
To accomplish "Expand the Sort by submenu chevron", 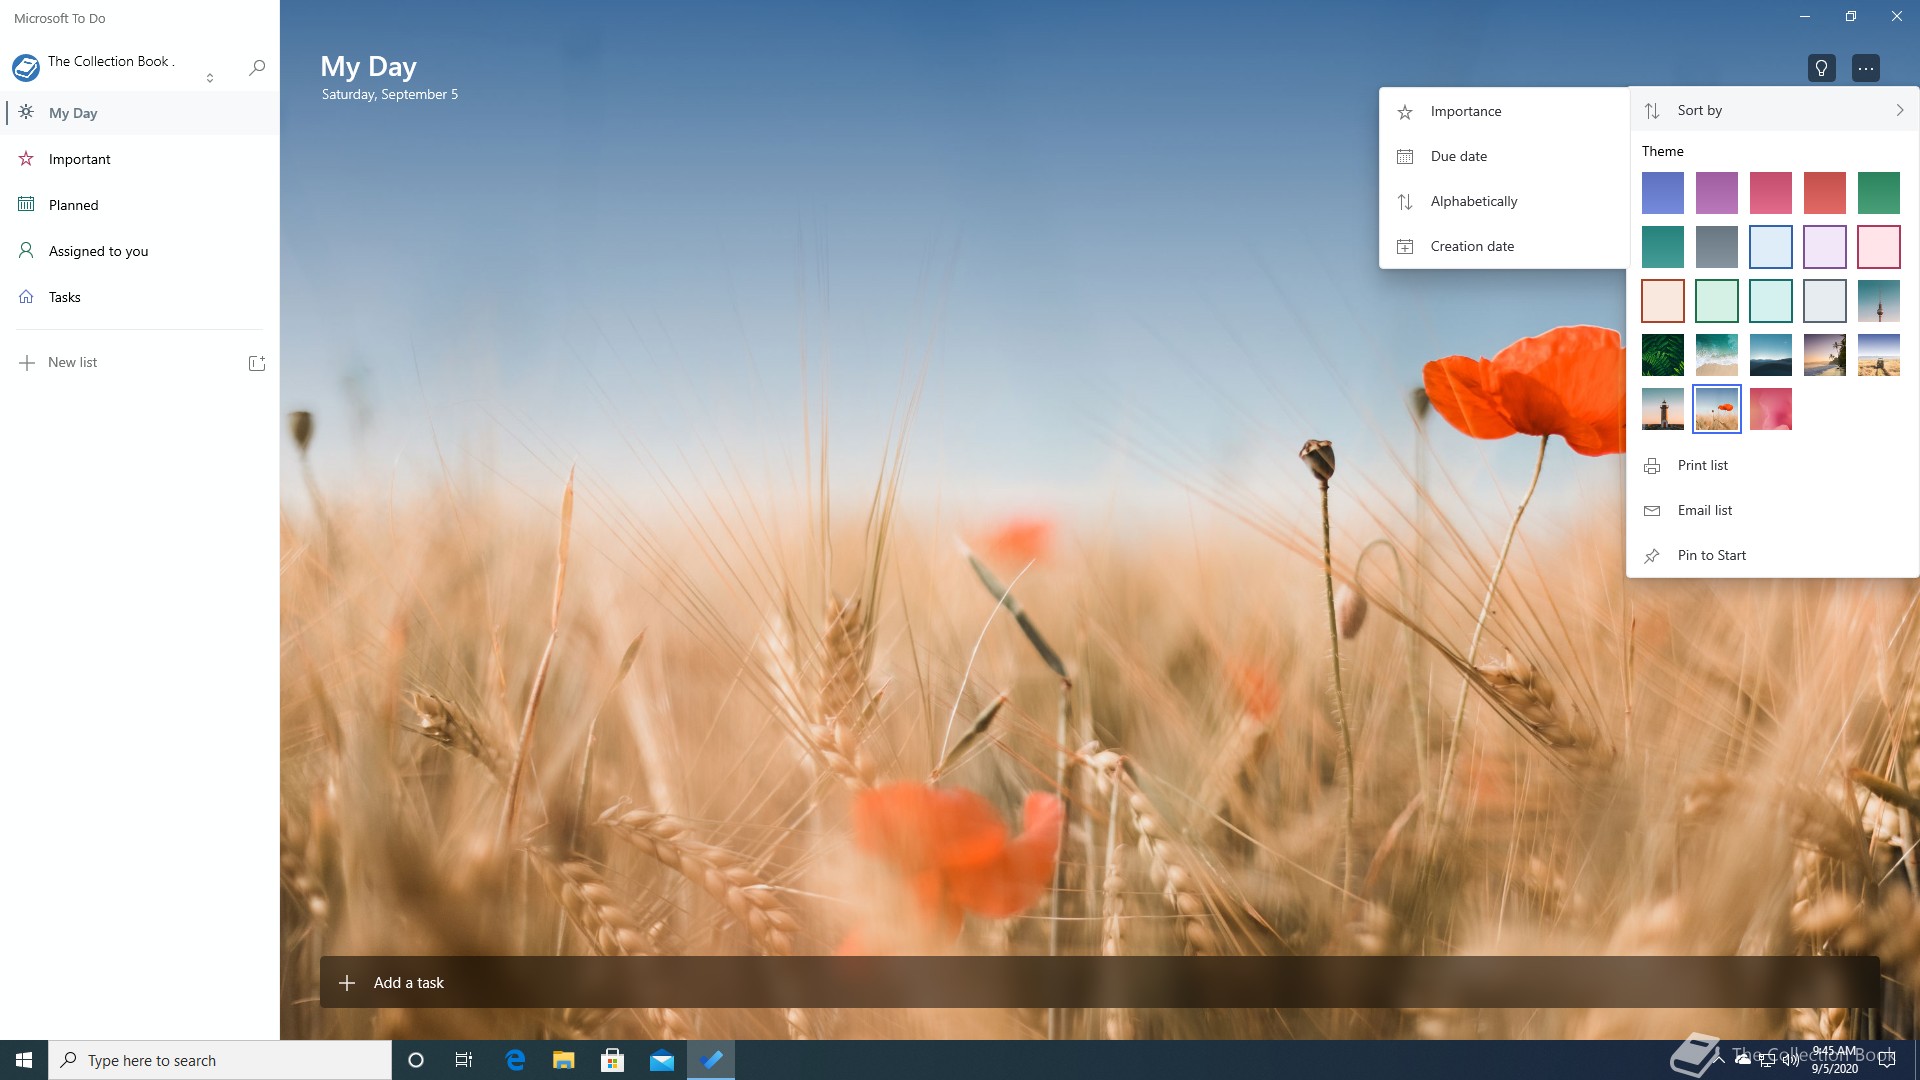I will 1899,110.
